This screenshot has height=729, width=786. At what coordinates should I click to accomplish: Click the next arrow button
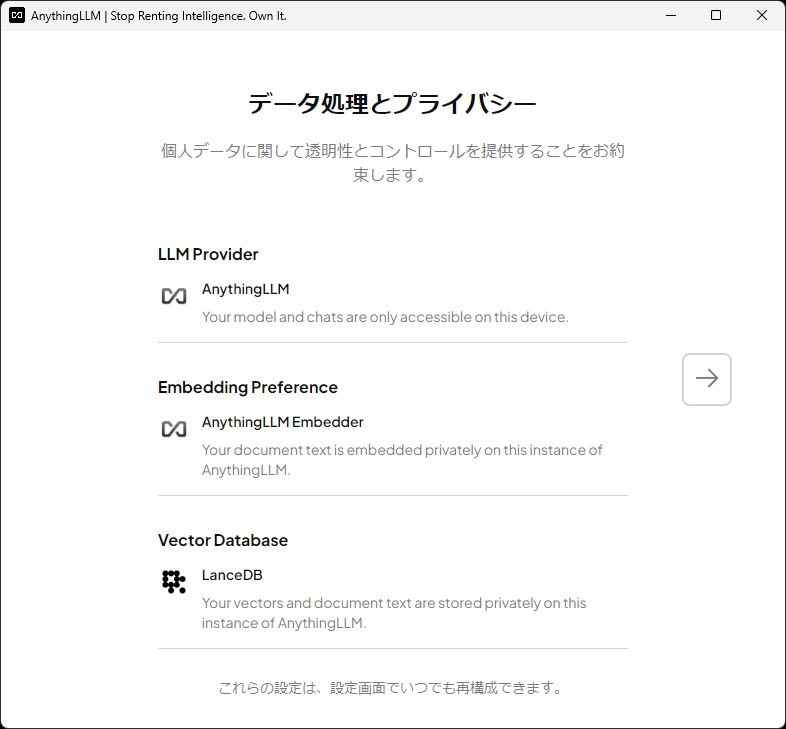[x=706, y=379]
